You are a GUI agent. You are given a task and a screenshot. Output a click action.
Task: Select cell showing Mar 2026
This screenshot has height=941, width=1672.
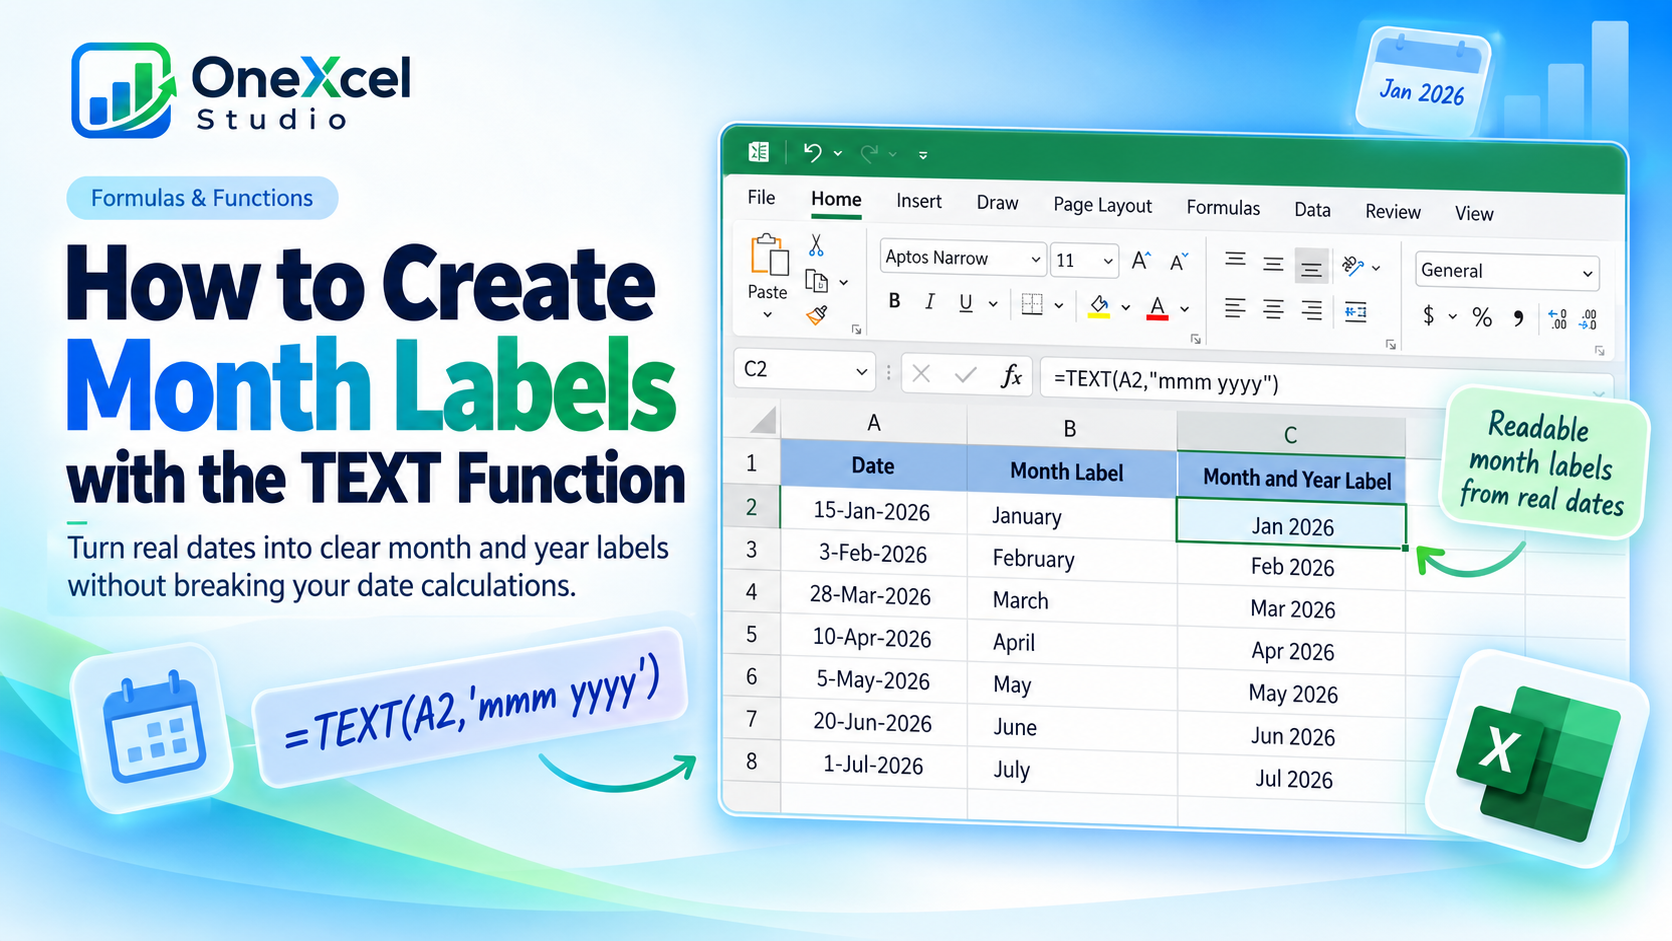(1292, 609)
